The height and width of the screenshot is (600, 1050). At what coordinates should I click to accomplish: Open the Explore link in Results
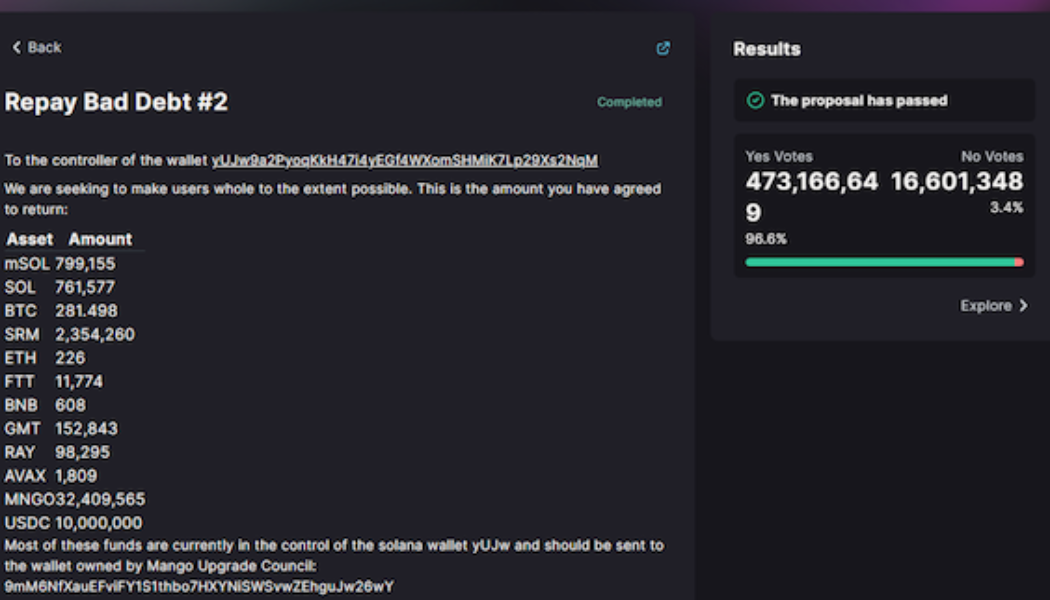tap(986, 306)
